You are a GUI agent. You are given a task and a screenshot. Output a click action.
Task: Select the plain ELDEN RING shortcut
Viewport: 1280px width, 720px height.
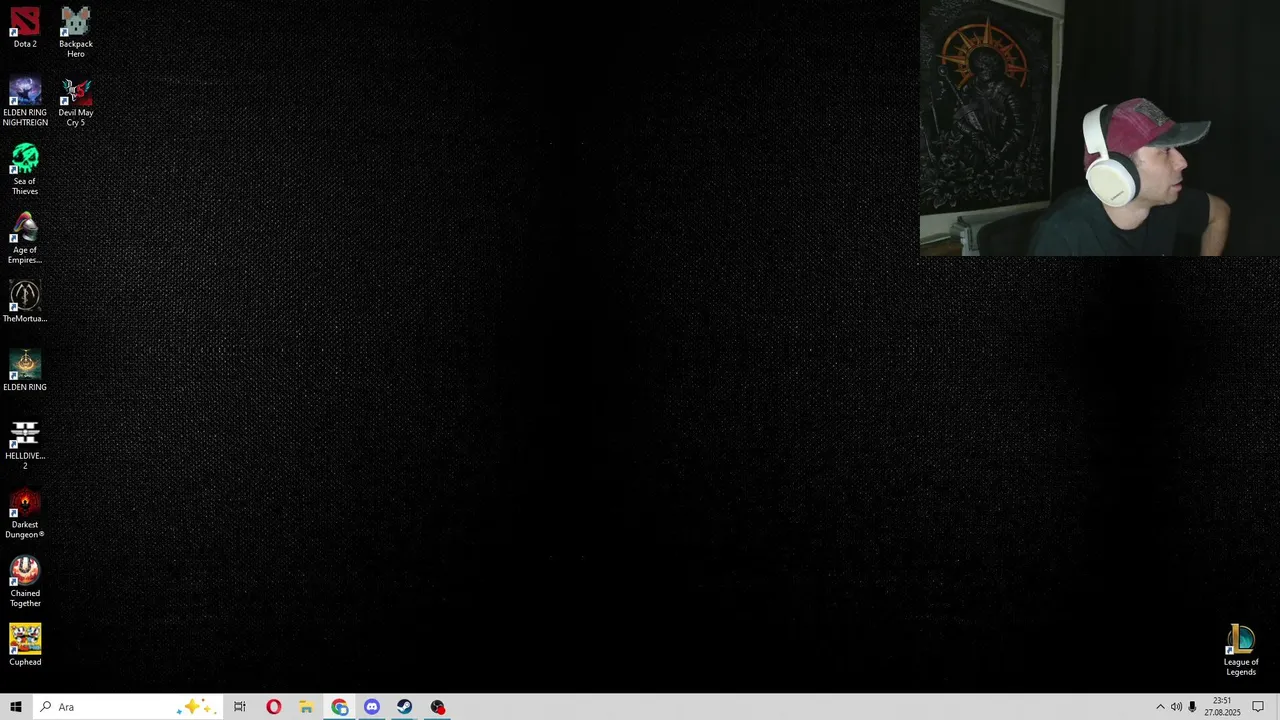click(x=25, y=371)
